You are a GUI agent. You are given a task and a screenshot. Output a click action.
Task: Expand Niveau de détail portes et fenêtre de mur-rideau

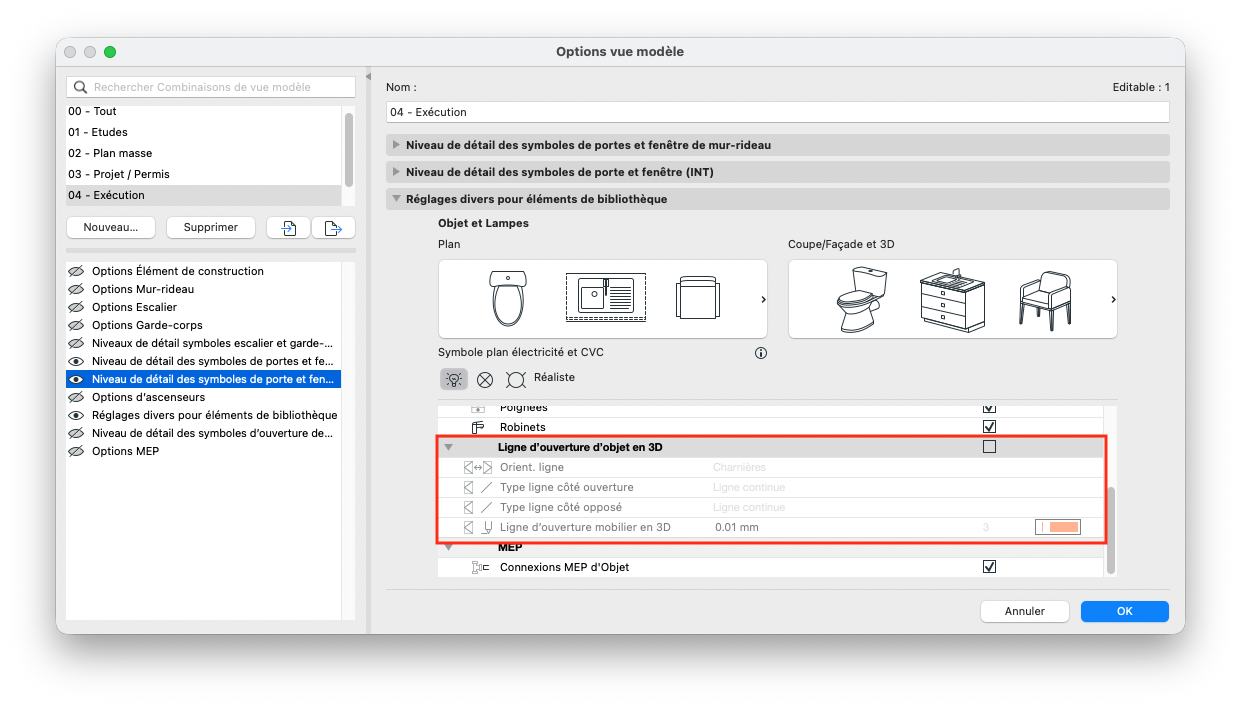(397, 145)
